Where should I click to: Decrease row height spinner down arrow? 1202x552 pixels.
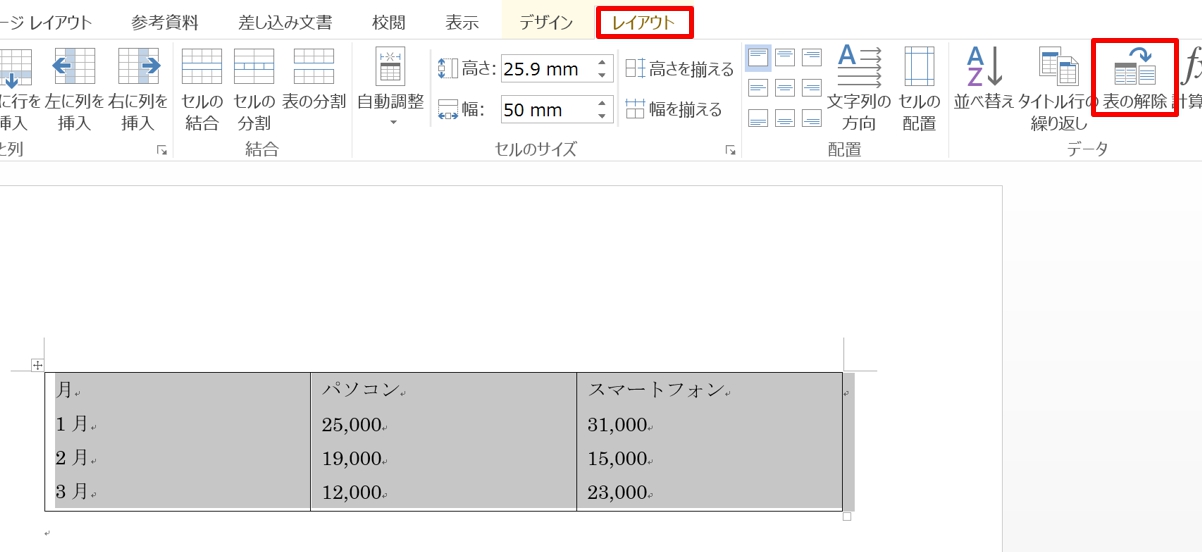[x=602, y=75]
